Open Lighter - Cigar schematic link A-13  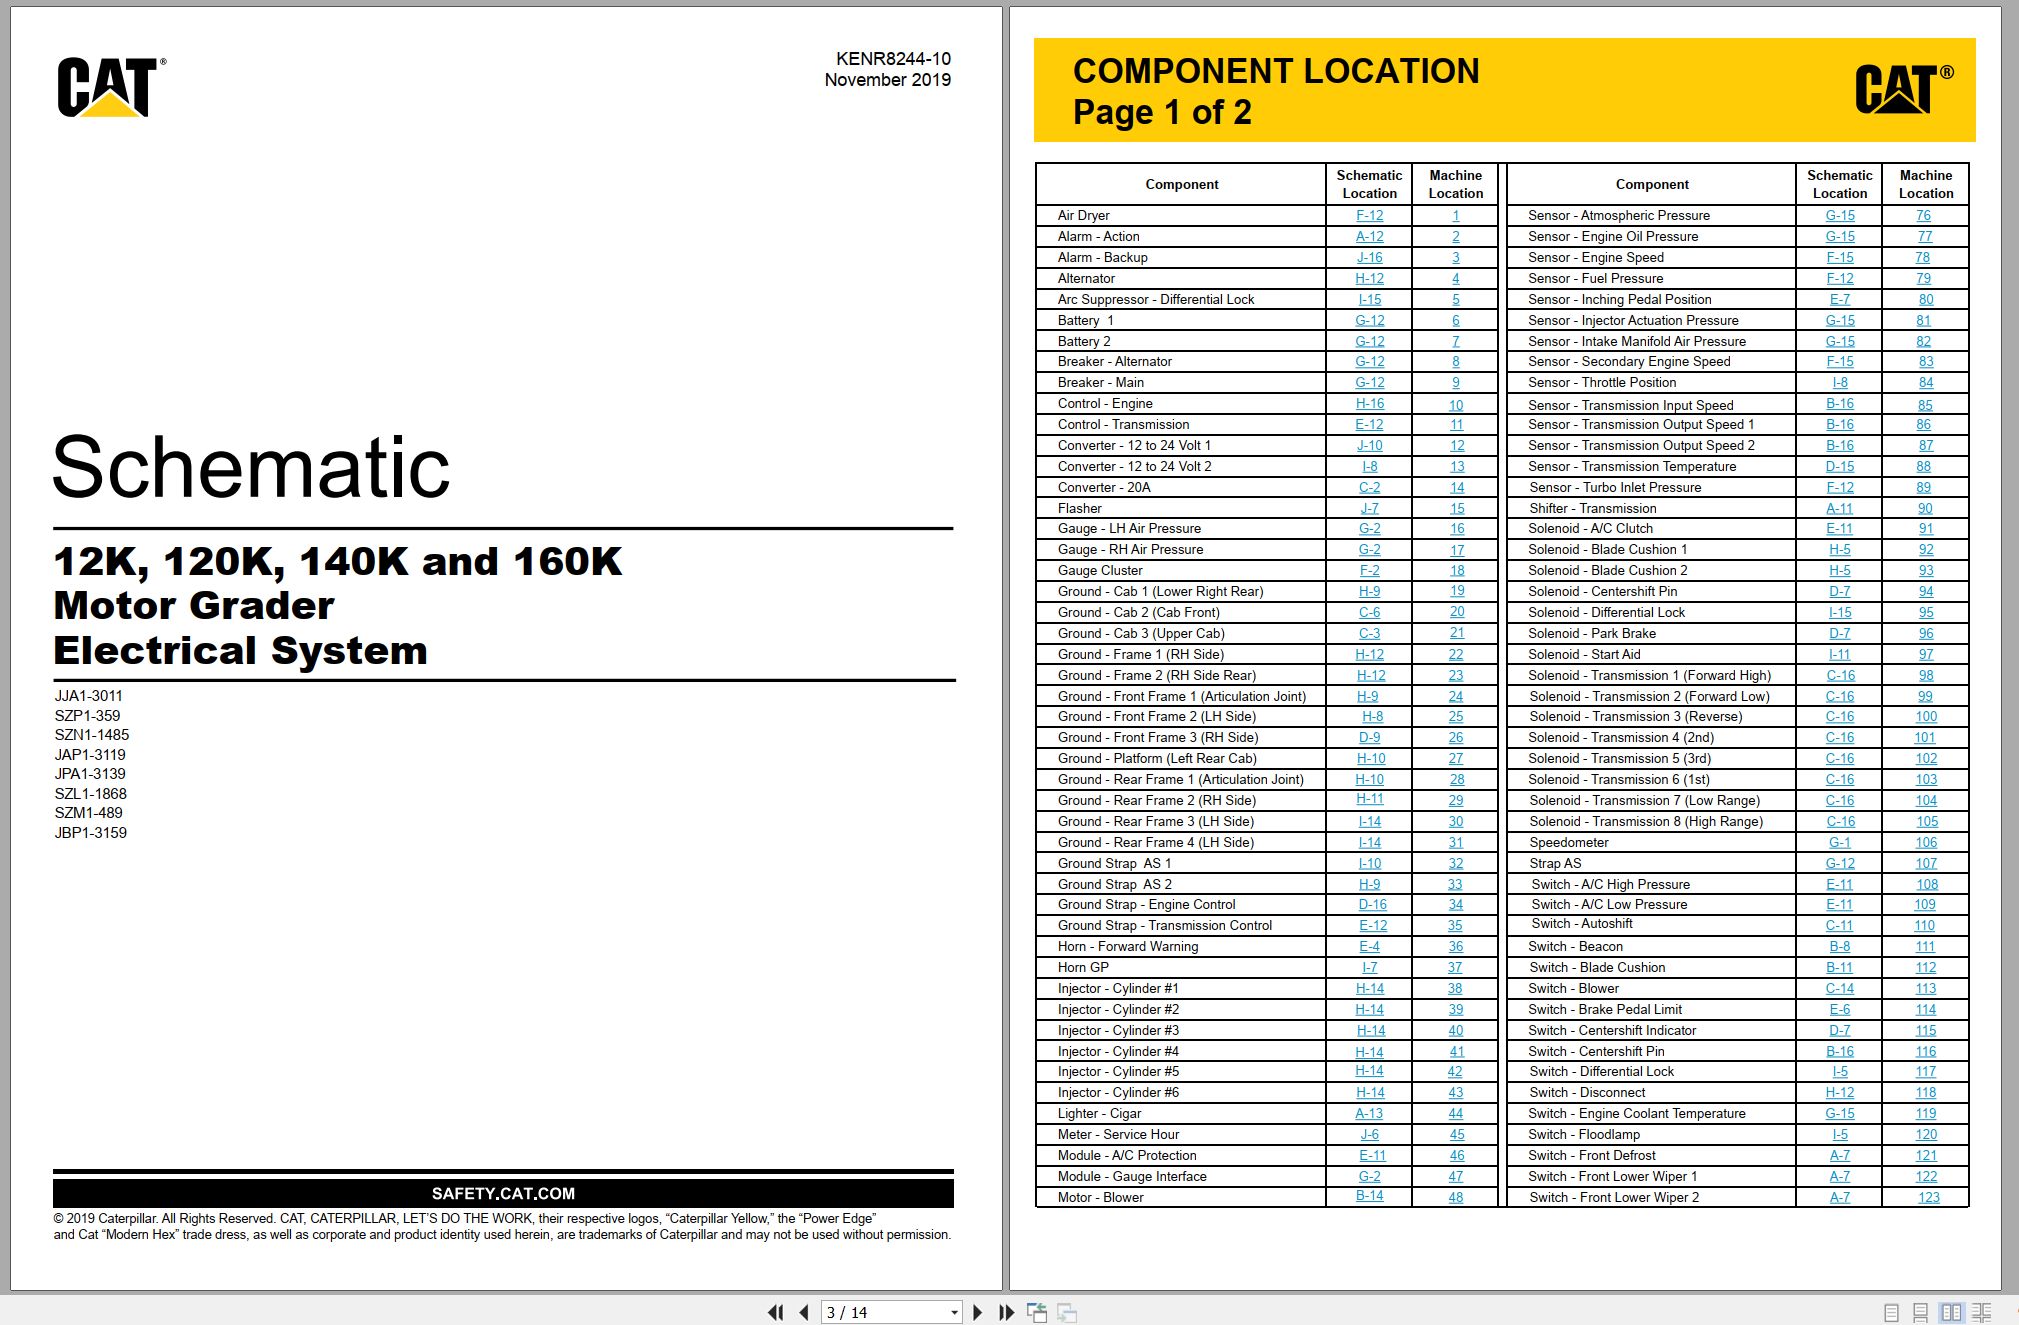point(1369,1113)
